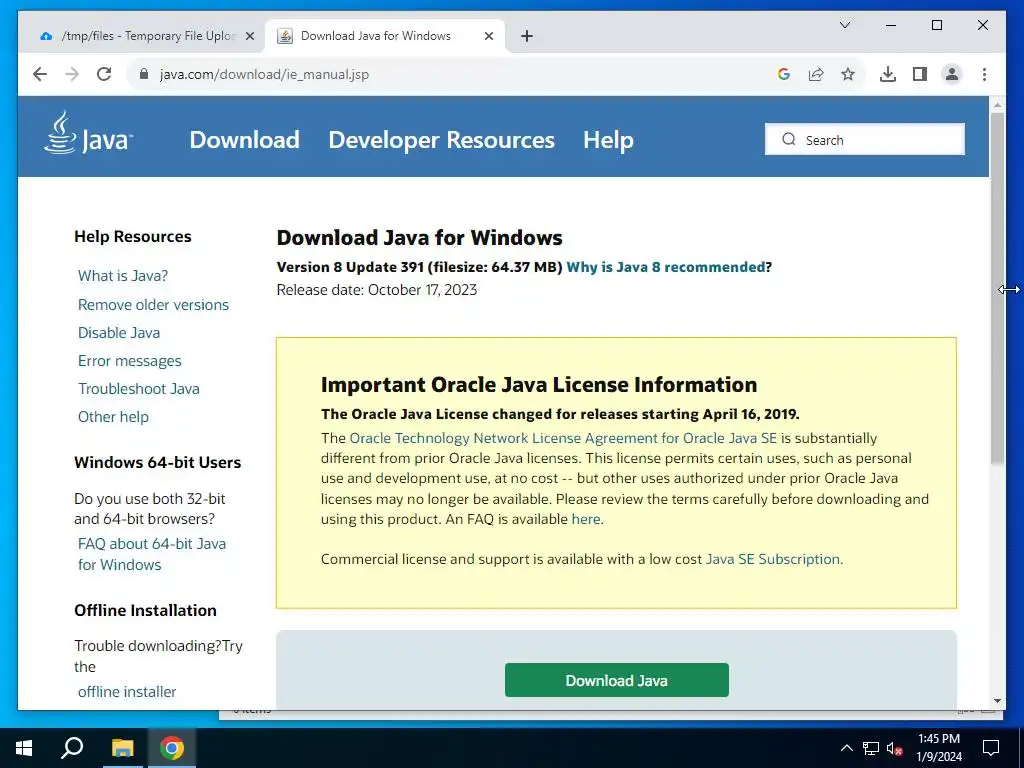Click the 'Offline Installation' heading

pyautogui.click(x=145, y=610)
